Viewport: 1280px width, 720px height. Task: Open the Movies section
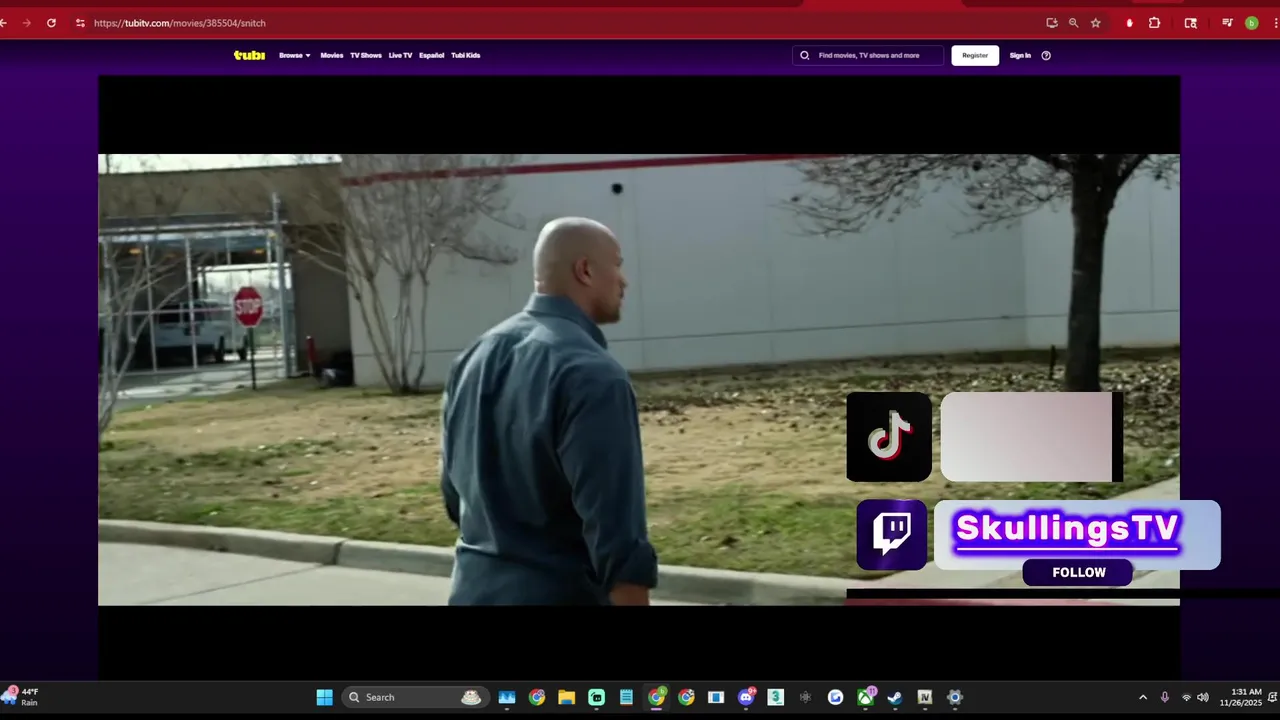331,55
